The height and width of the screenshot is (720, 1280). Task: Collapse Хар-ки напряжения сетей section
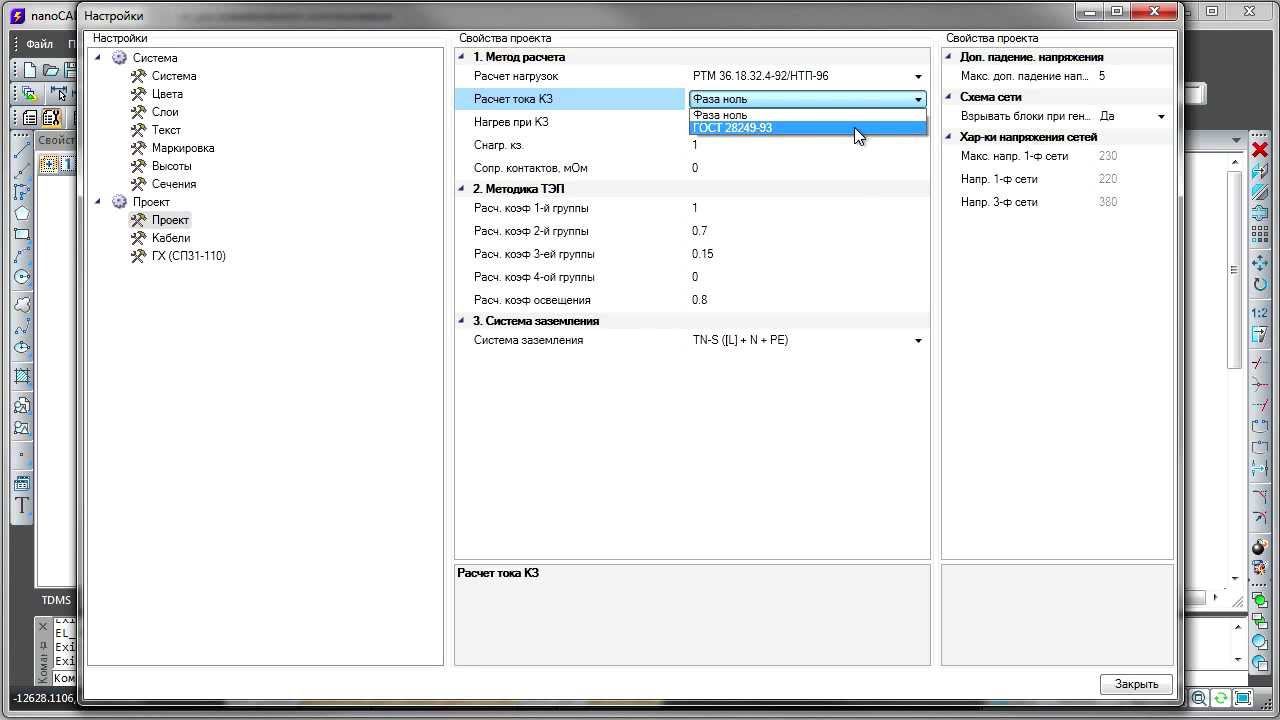click(948, 137)
